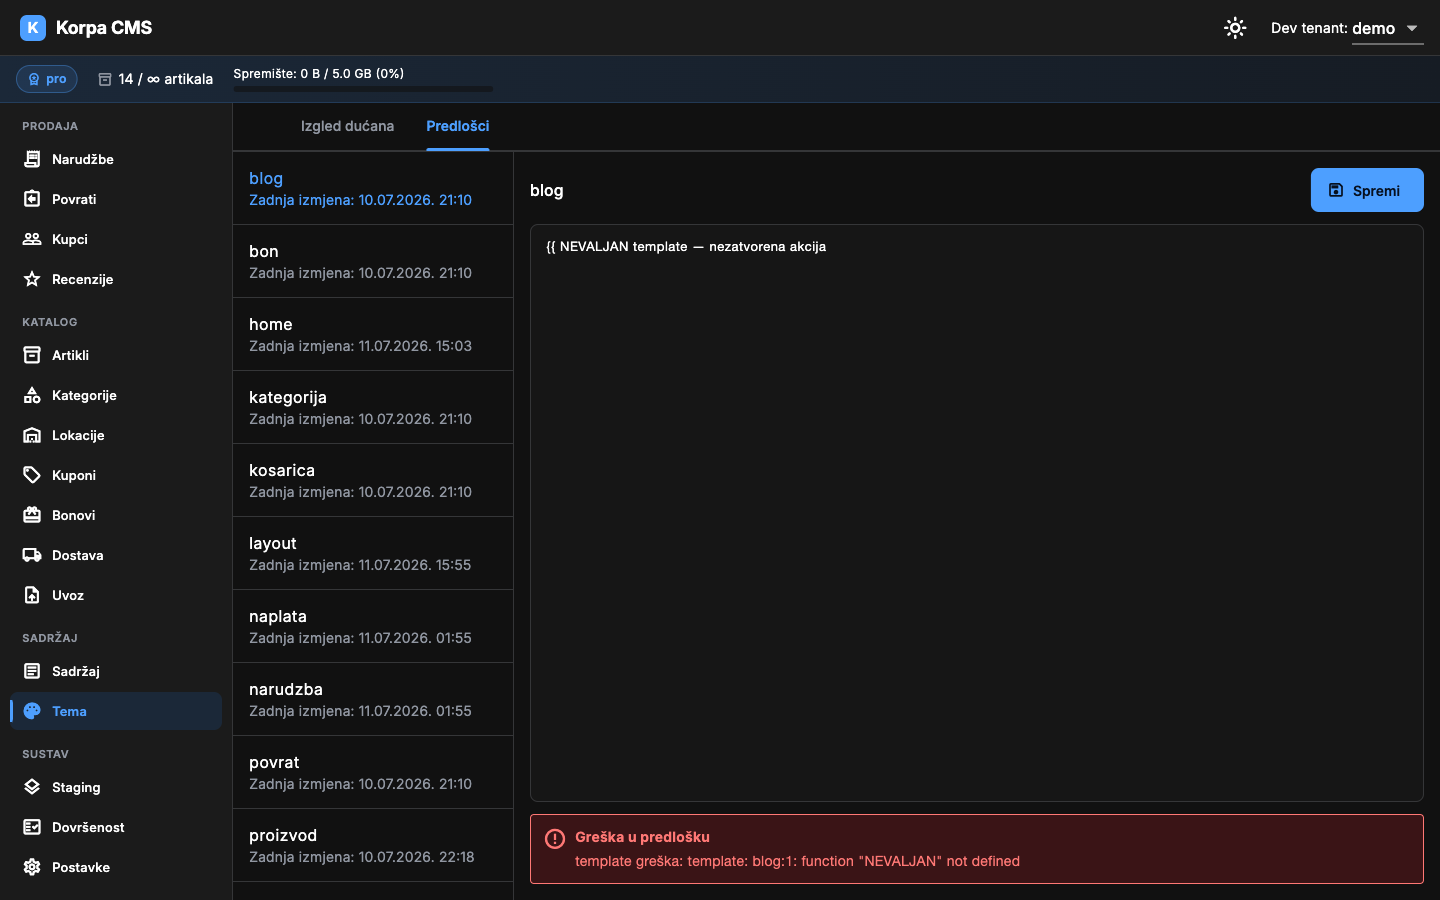Open Lokacije warehouse icon in sidebar
Viewport: 1440px width, 900px height.
[x=32, y=435]
